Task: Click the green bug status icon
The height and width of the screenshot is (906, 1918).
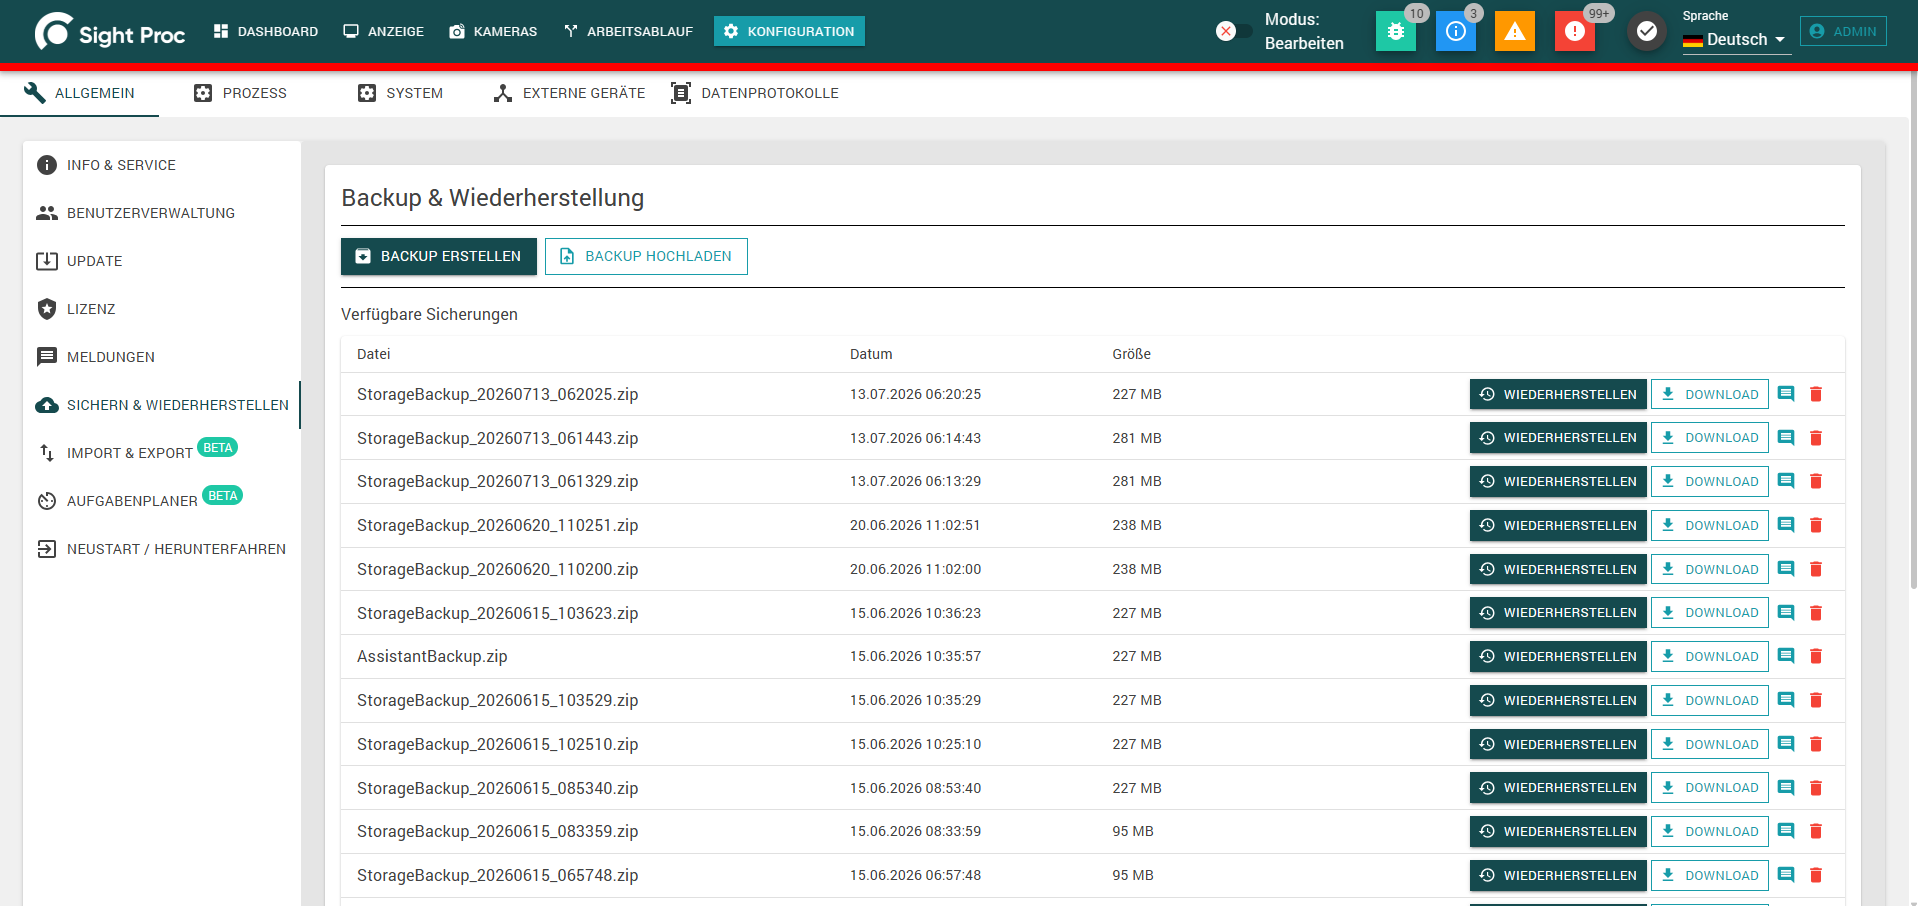Action: pos(1395,31)
